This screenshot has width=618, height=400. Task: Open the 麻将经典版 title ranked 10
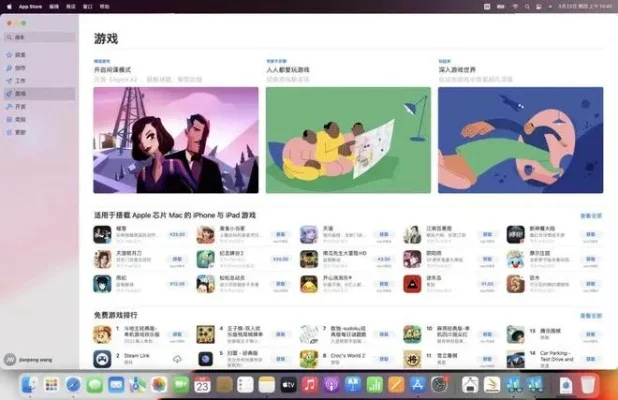click(453, 331)
